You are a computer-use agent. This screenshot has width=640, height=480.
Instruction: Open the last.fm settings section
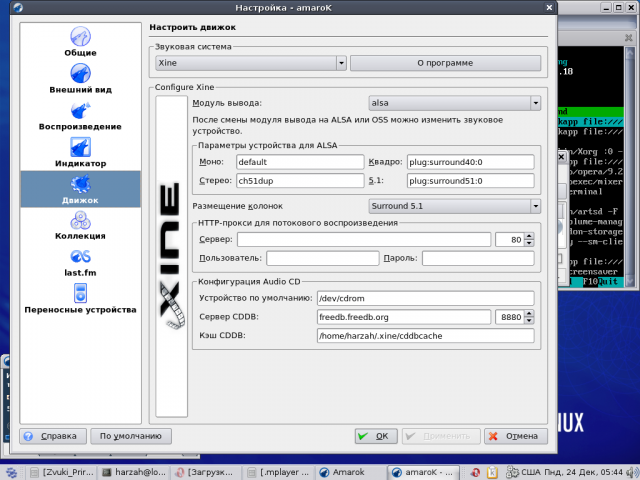pyautogui.click(x=80, y=262)
